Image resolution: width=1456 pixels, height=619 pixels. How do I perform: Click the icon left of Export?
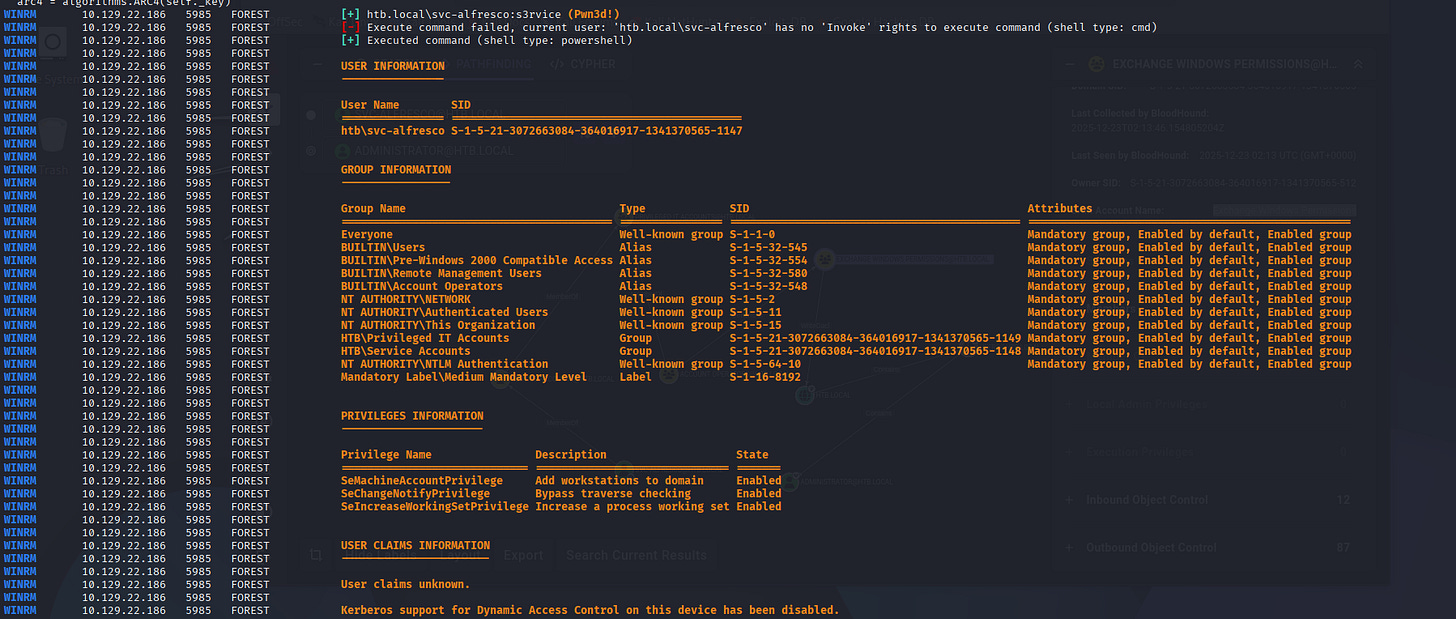pos(316,555)
